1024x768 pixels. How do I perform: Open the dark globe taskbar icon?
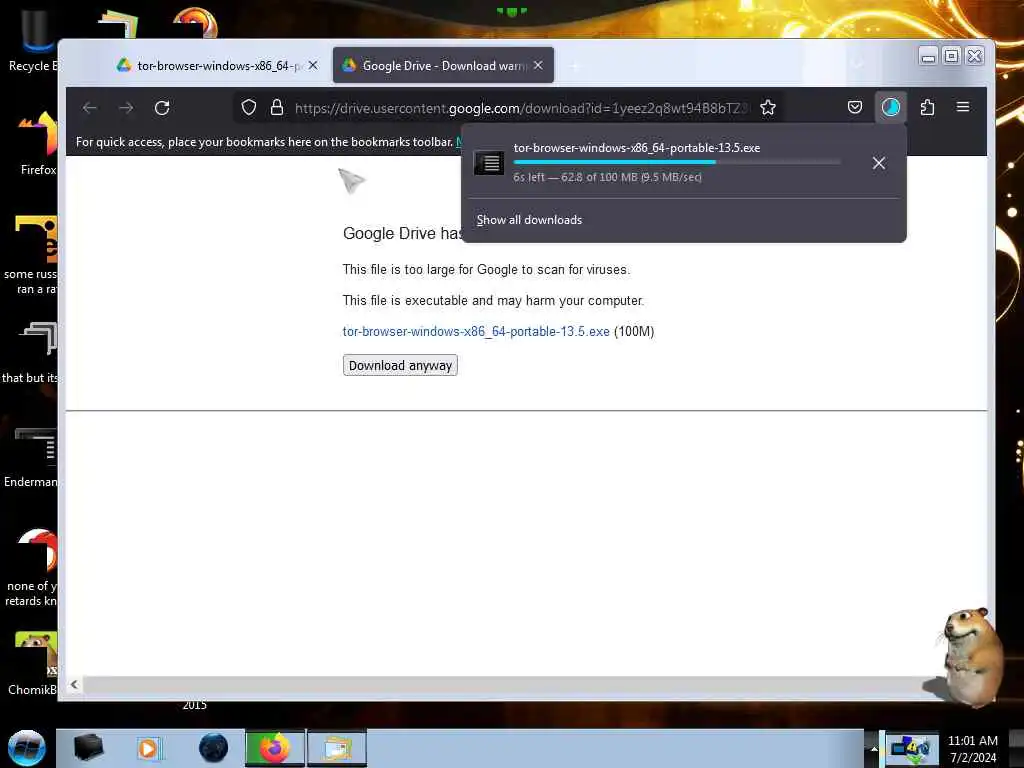tap(214, 748)
